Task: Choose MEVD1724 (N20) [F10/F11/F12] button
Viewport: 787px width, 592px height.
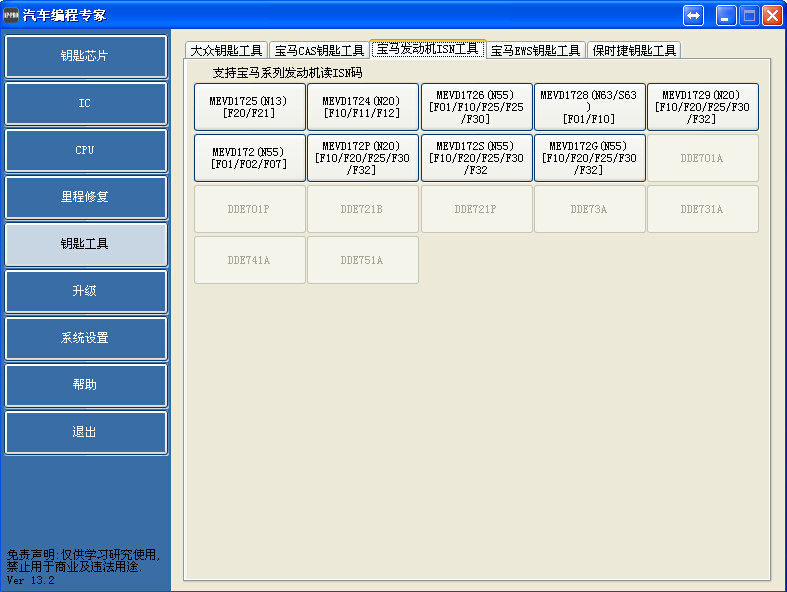Action: click(362, 107)
